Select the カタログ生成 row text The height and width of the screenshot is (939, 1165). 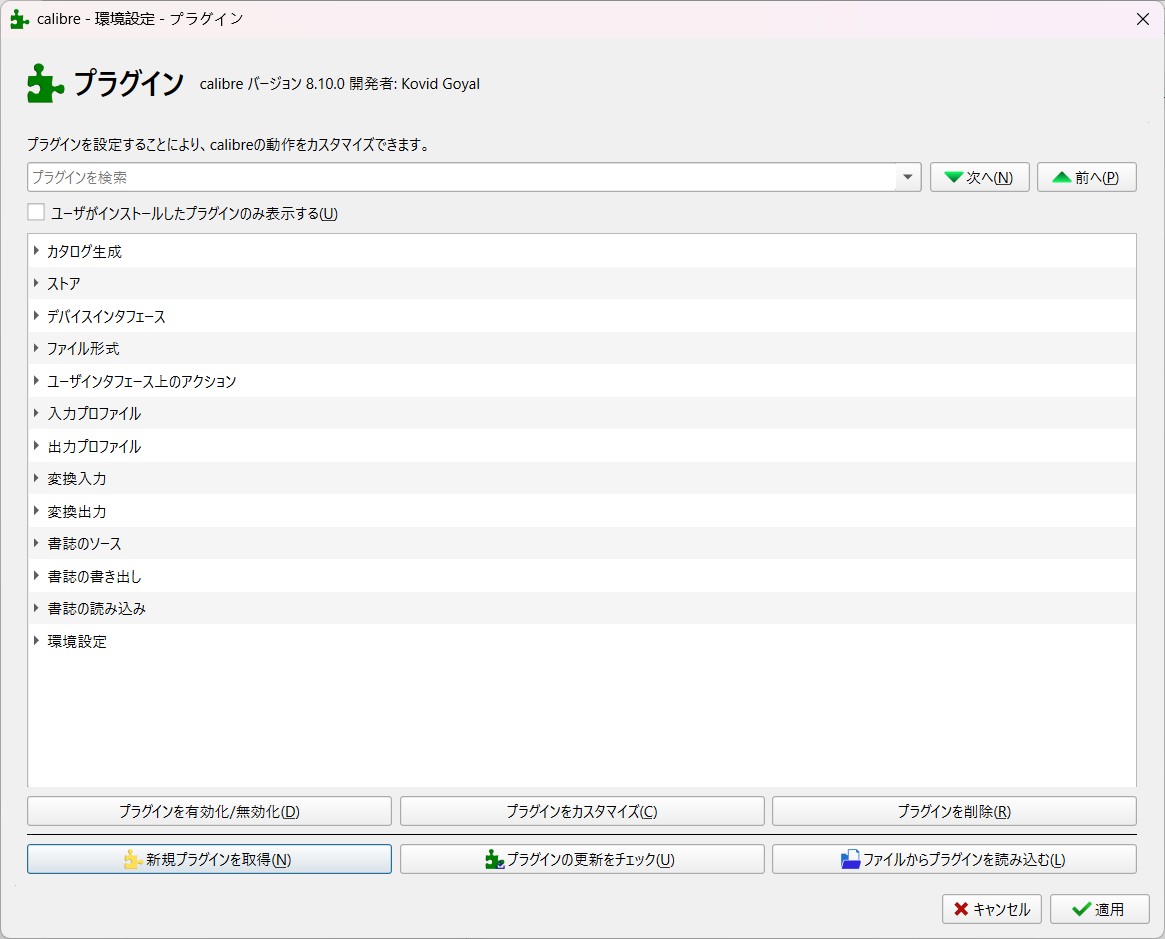click(x=84, y=251)
